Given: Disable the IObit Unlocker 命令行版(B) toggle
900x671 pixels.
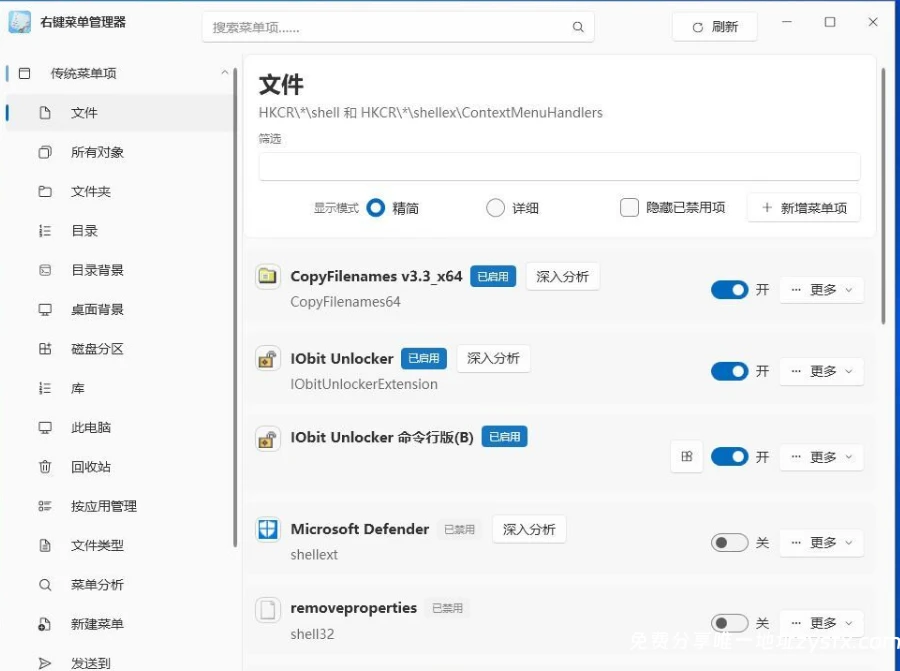Looking at the screenshot, I should [x=730, y=457].
